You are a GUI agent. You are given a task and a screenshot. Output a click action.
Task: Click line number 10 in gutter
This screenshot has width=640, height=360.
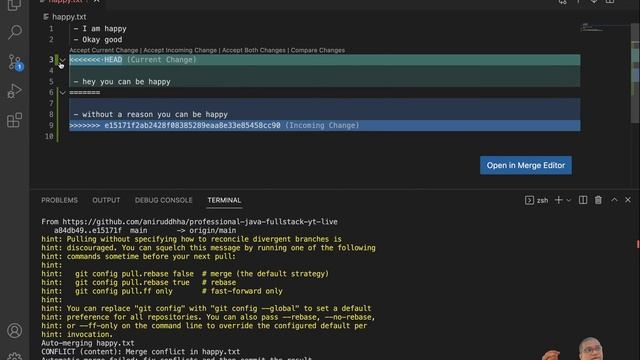[49, 136]
